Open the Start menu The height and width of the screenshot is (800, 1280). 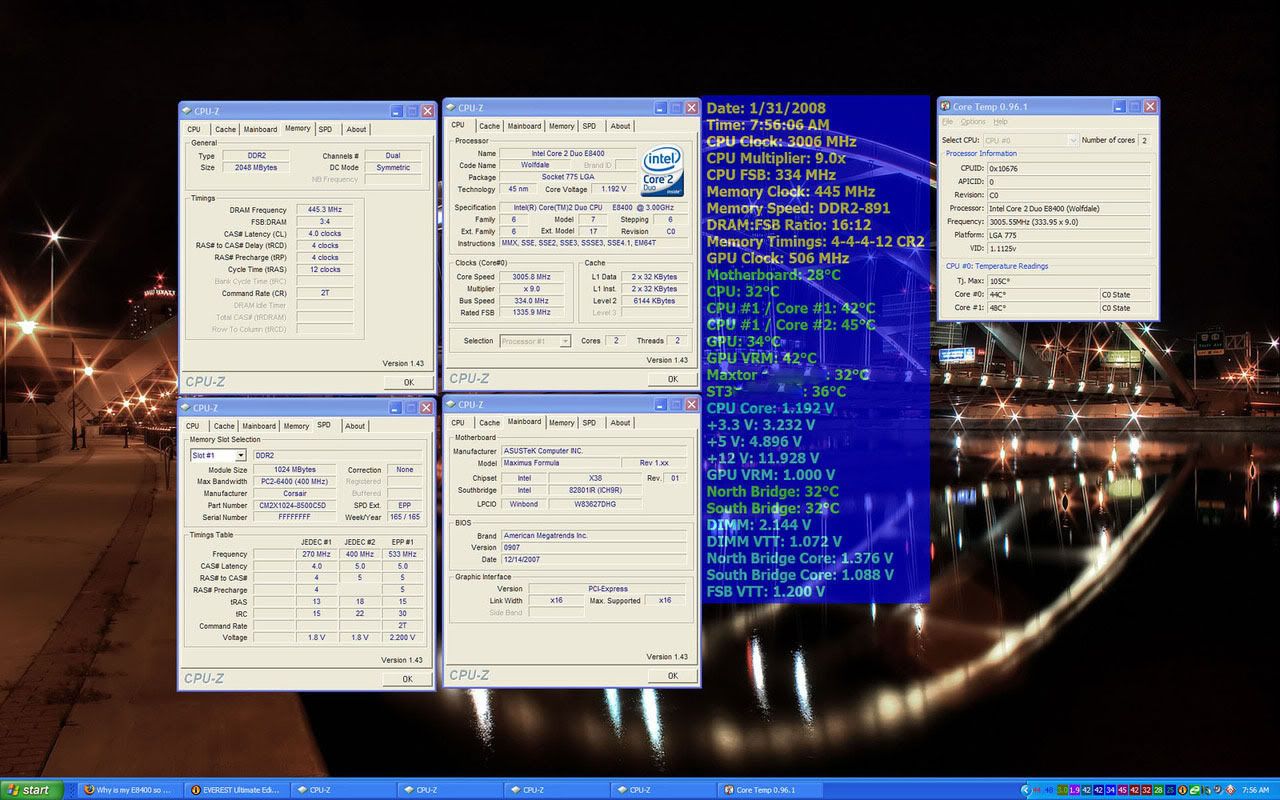30,790
